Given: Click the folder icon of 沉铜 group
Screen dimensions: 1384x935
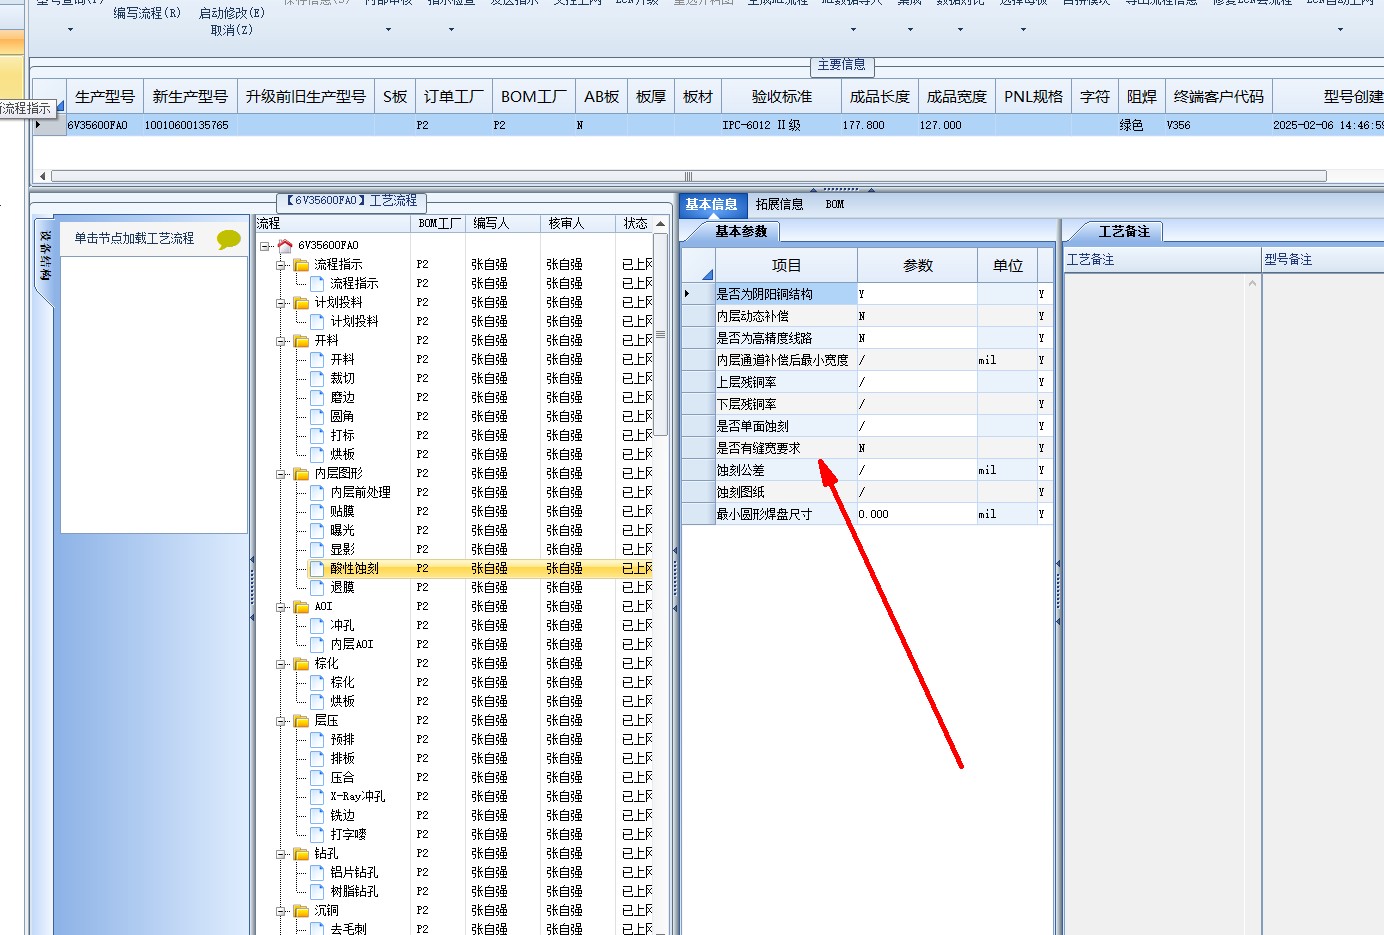Looking at the screenshot, I should click(x=301, y=911).
